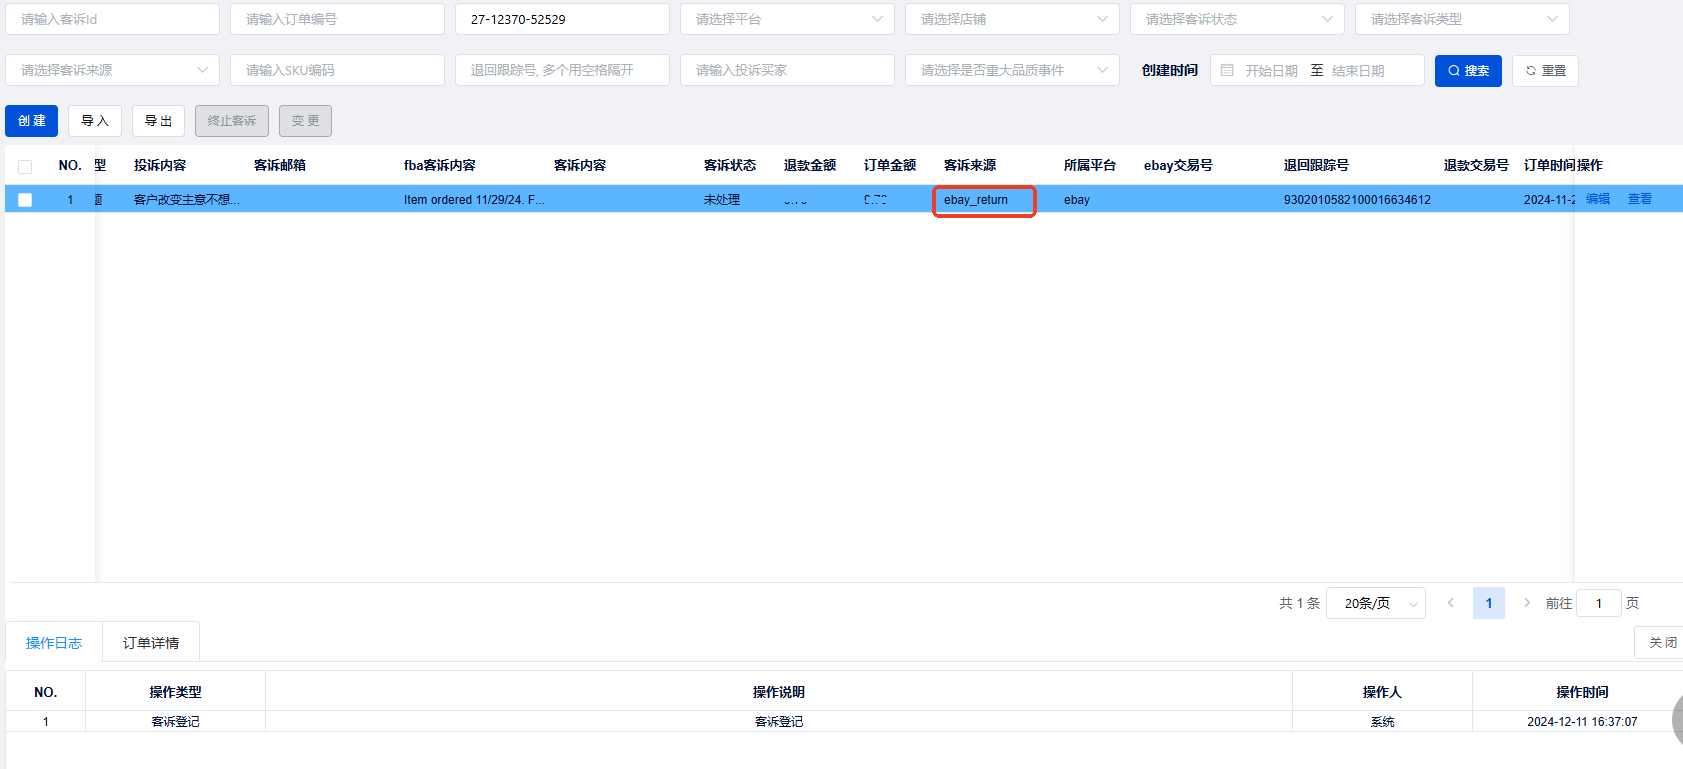This screenshot has width=1683, height=769.
Task: Expand the 请选择客诉类型 dropdown
Action: pos(1462,19)
